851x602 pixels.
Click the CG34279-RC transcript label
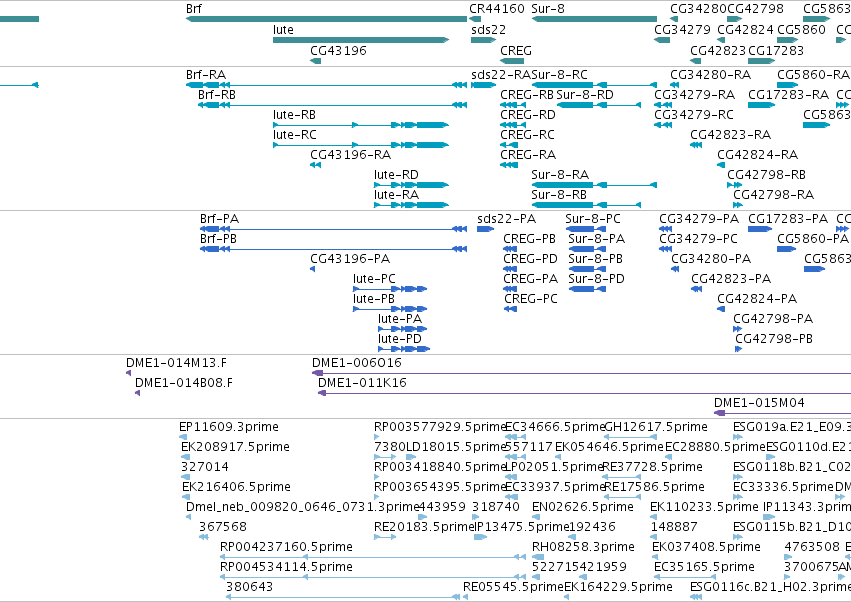694,115
